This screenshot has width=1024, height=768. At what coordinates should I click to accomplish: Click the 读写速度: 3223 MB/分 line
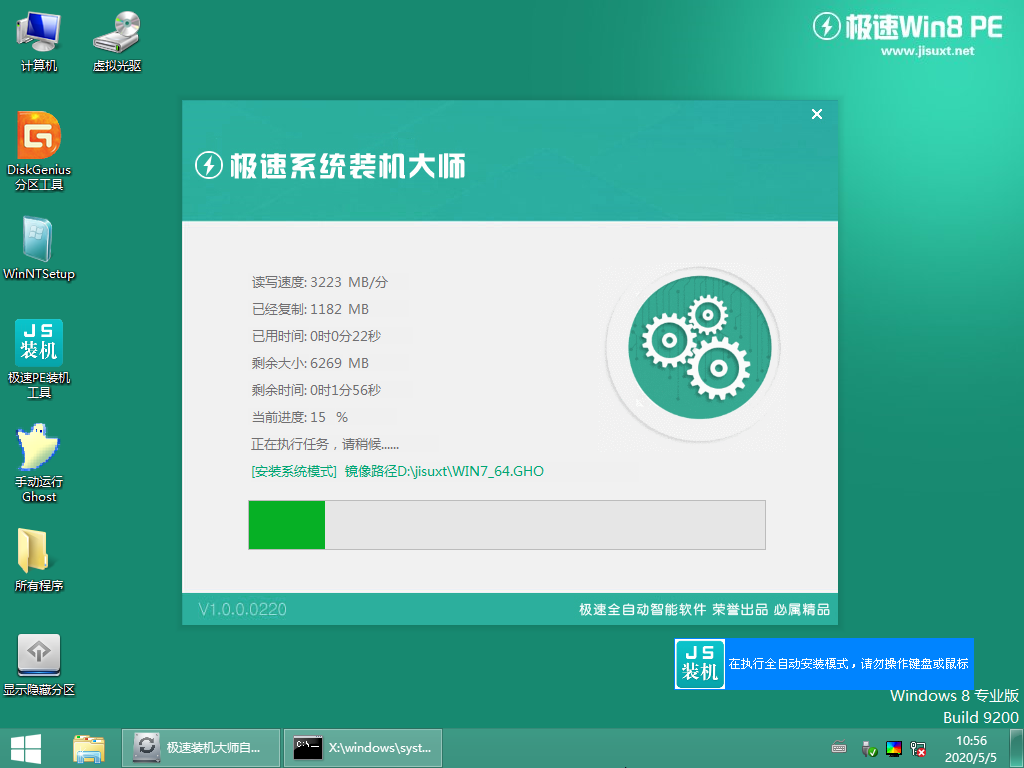coord(319,282)
